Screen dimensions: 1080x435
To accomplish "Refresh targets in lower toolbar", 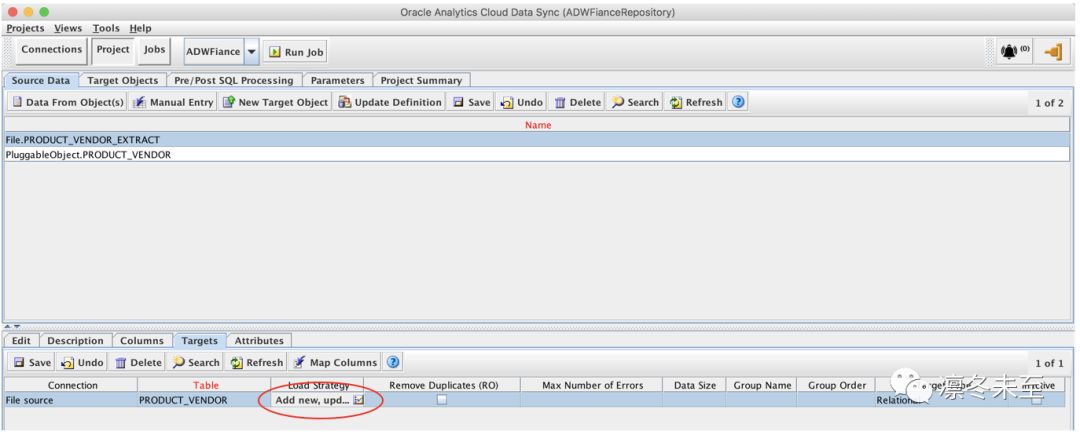I will pyautogui.click(x=256, y=363).
